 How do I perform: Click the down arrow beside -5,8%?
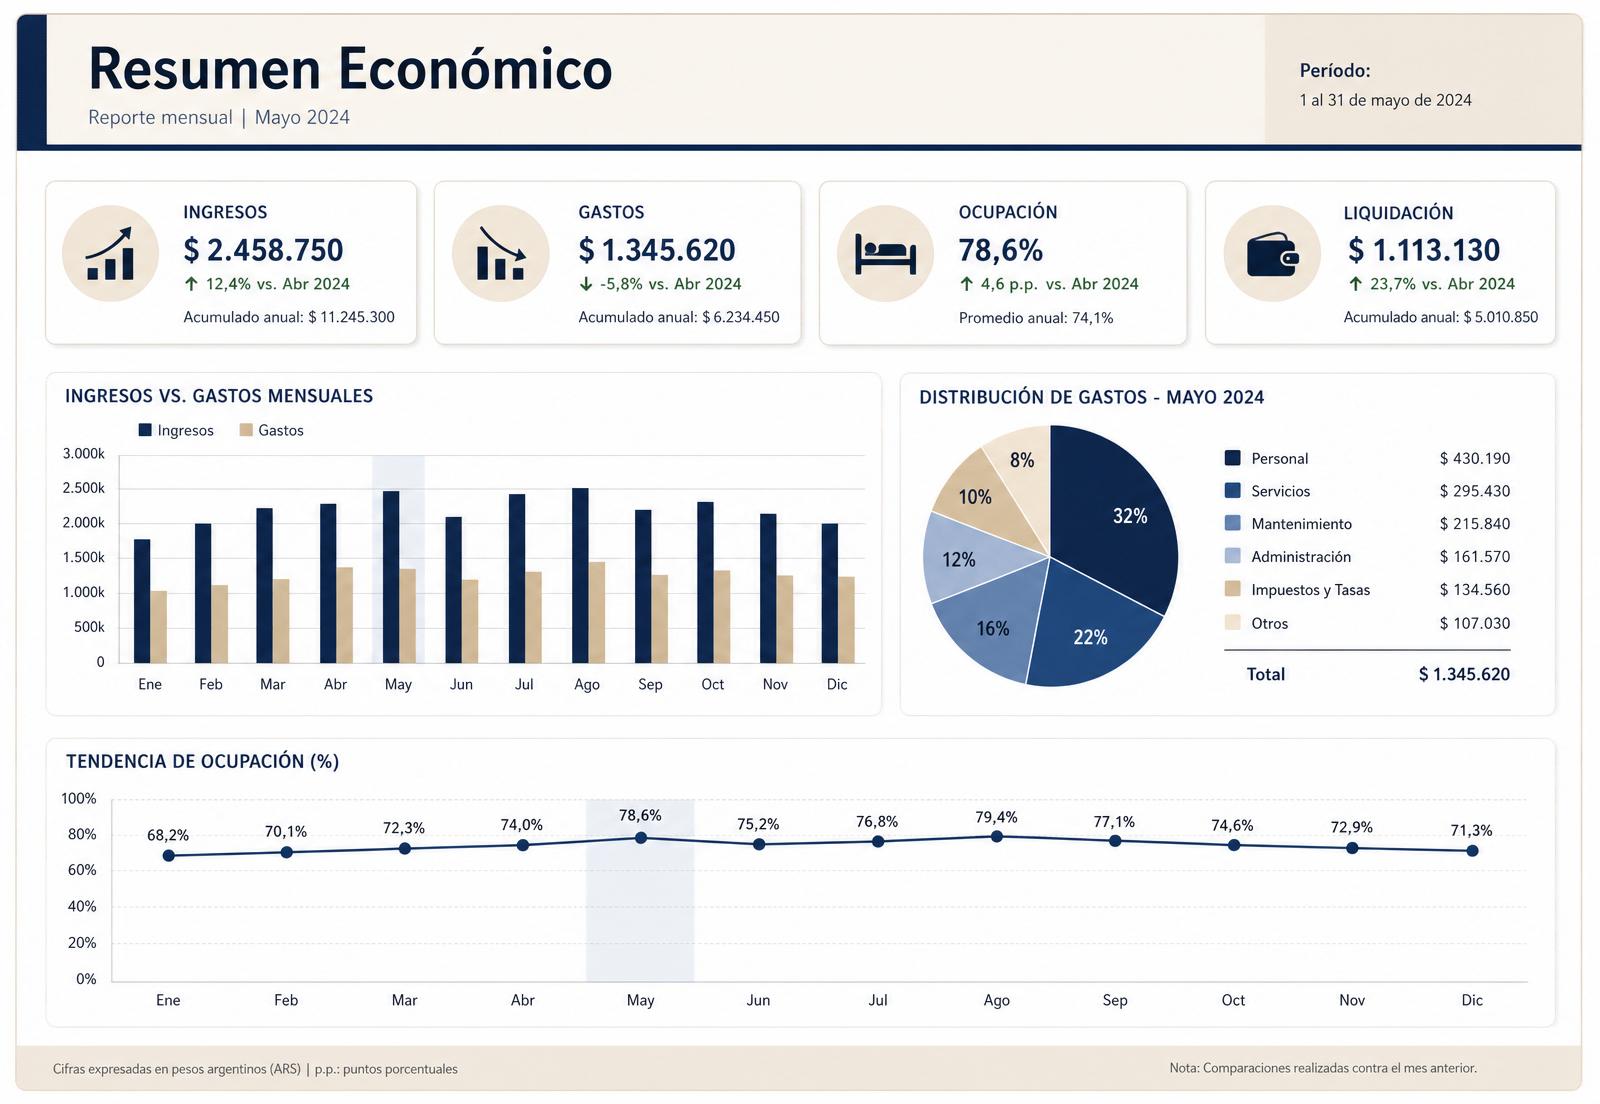click(x=586, y=284)
